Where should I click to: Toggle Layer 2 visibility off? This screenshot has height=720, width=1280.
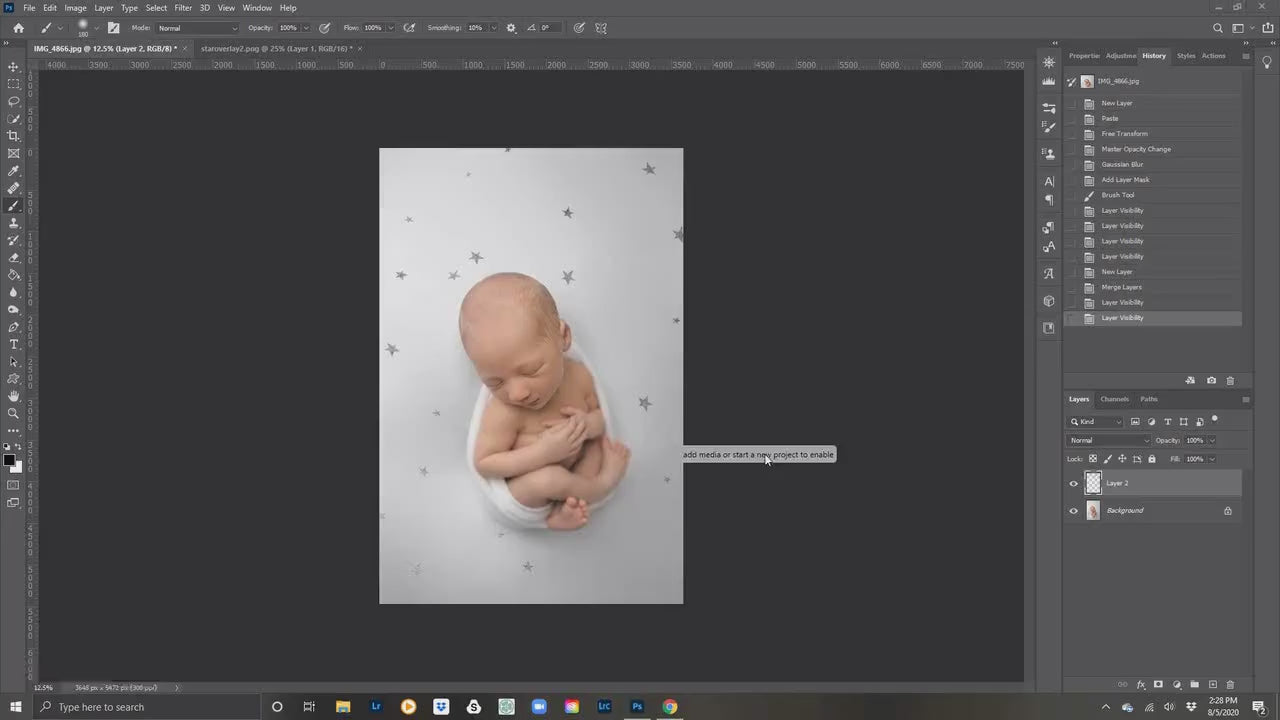[x=1073, y=483]
